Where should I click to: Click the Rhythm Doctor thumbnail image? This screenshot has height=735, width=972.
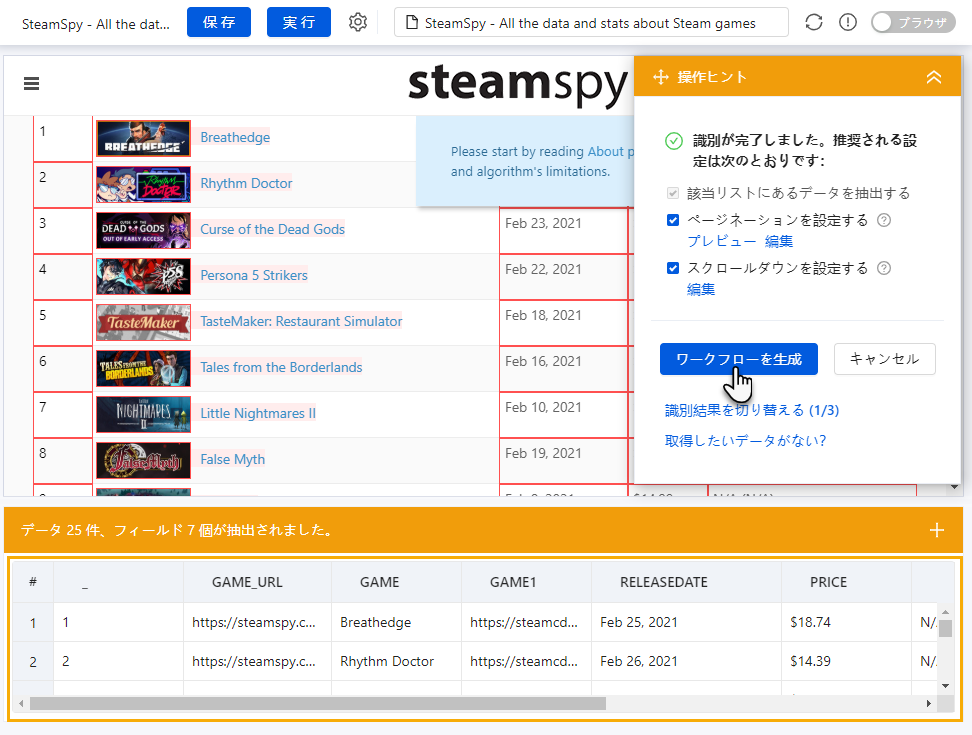click(x=143, y=184)
